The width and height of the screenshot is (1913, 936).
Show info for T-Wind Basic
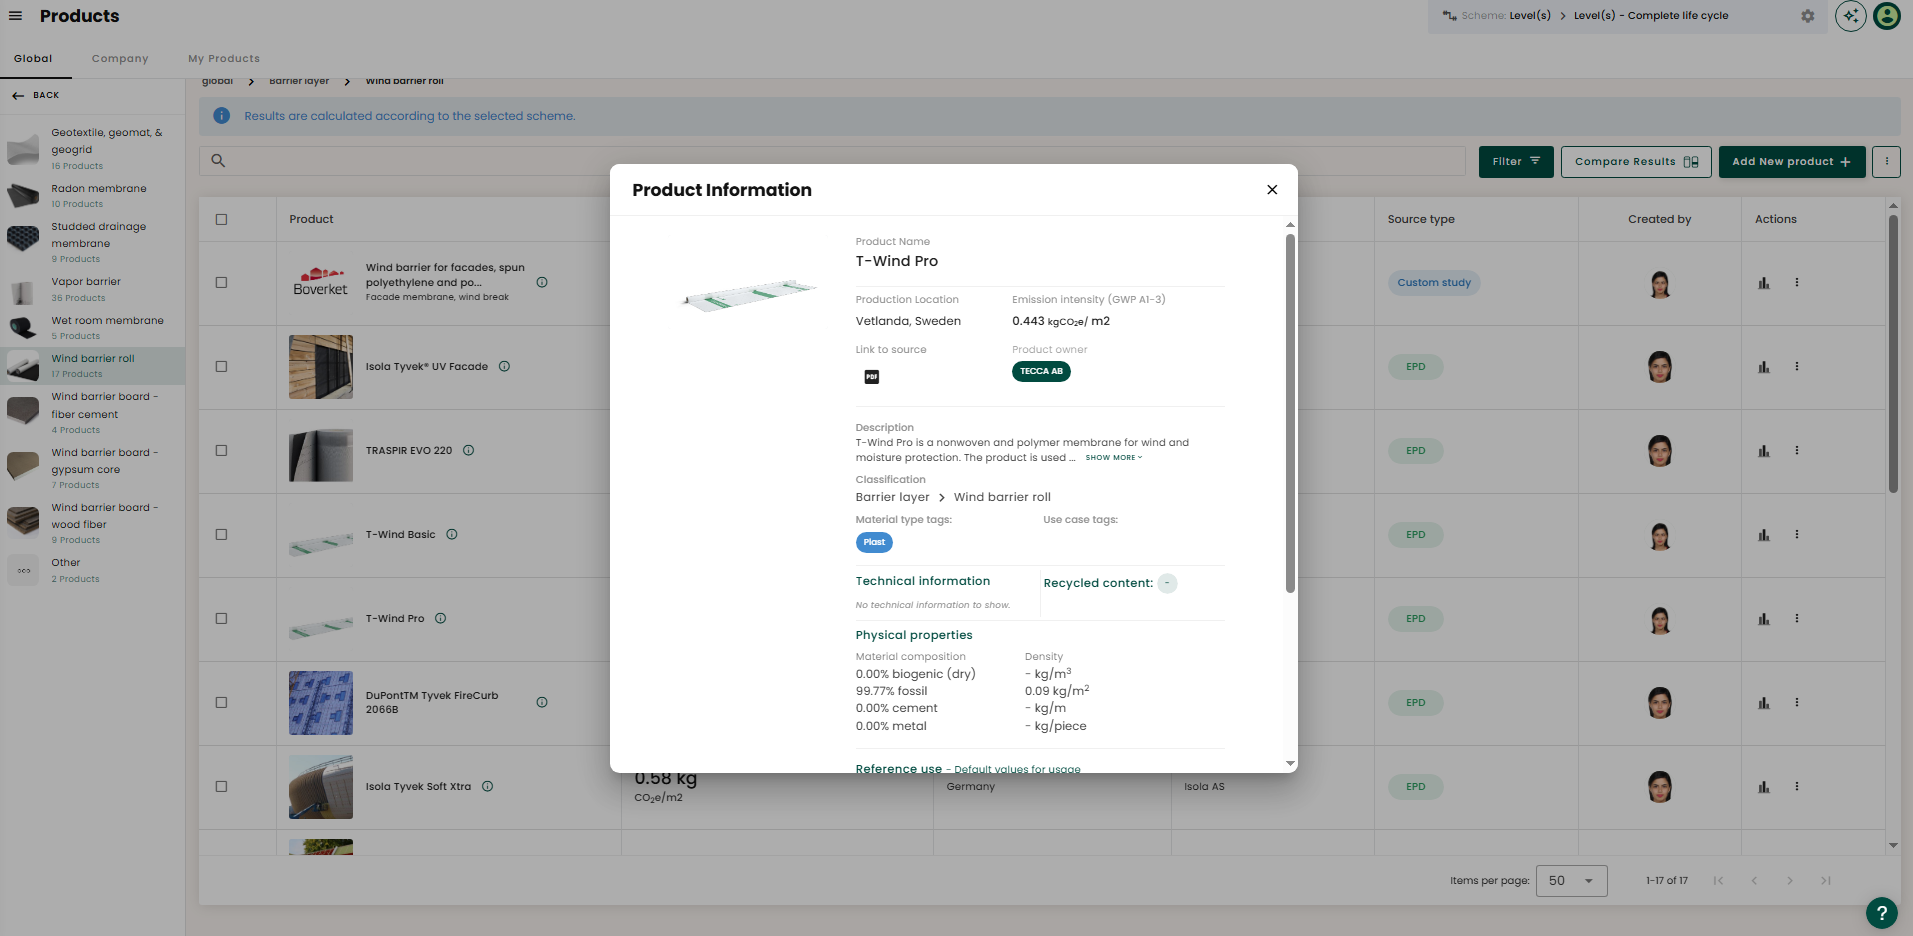452,535
